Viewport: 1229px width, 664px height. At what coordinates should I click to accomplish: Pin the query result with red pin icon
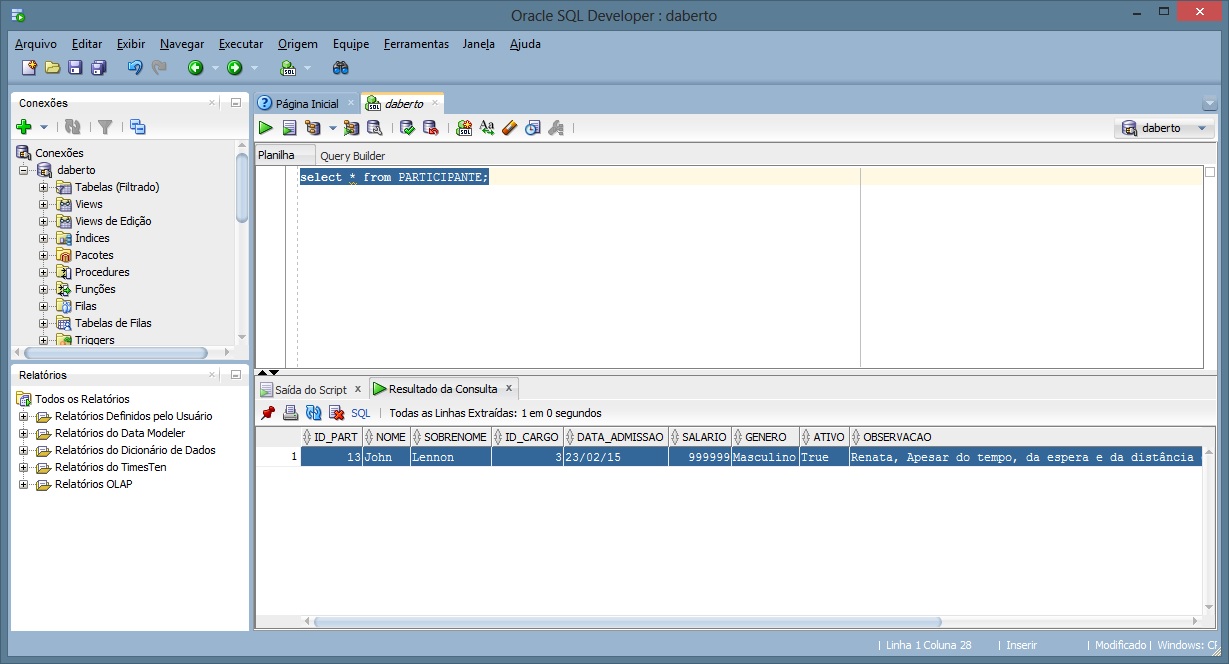(x=267, y=413)
